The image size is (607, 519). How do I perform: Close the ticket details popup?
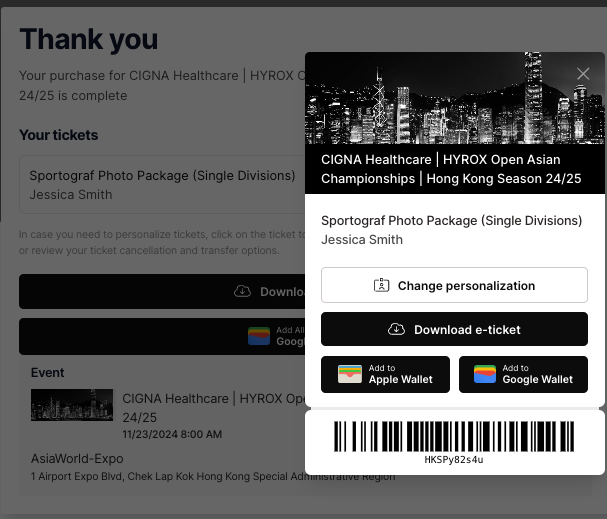pos(583,73)
